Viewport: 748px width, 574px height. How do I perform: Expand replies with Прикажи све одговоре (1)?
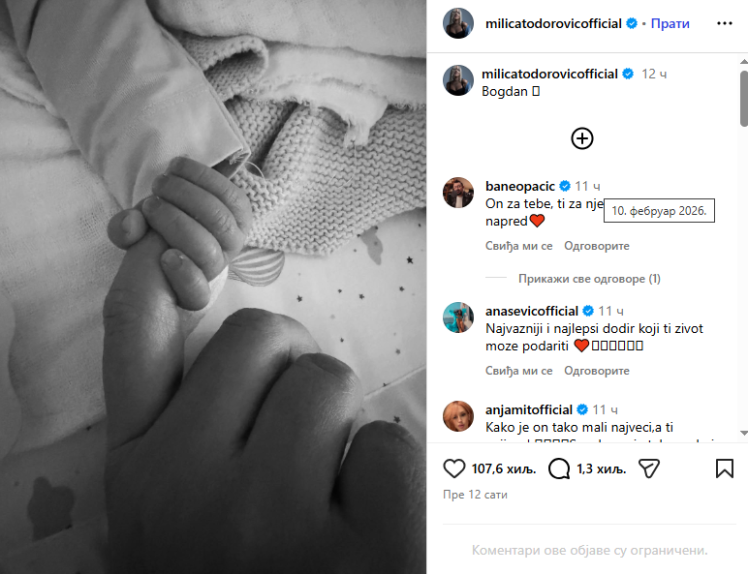point(589,279)
